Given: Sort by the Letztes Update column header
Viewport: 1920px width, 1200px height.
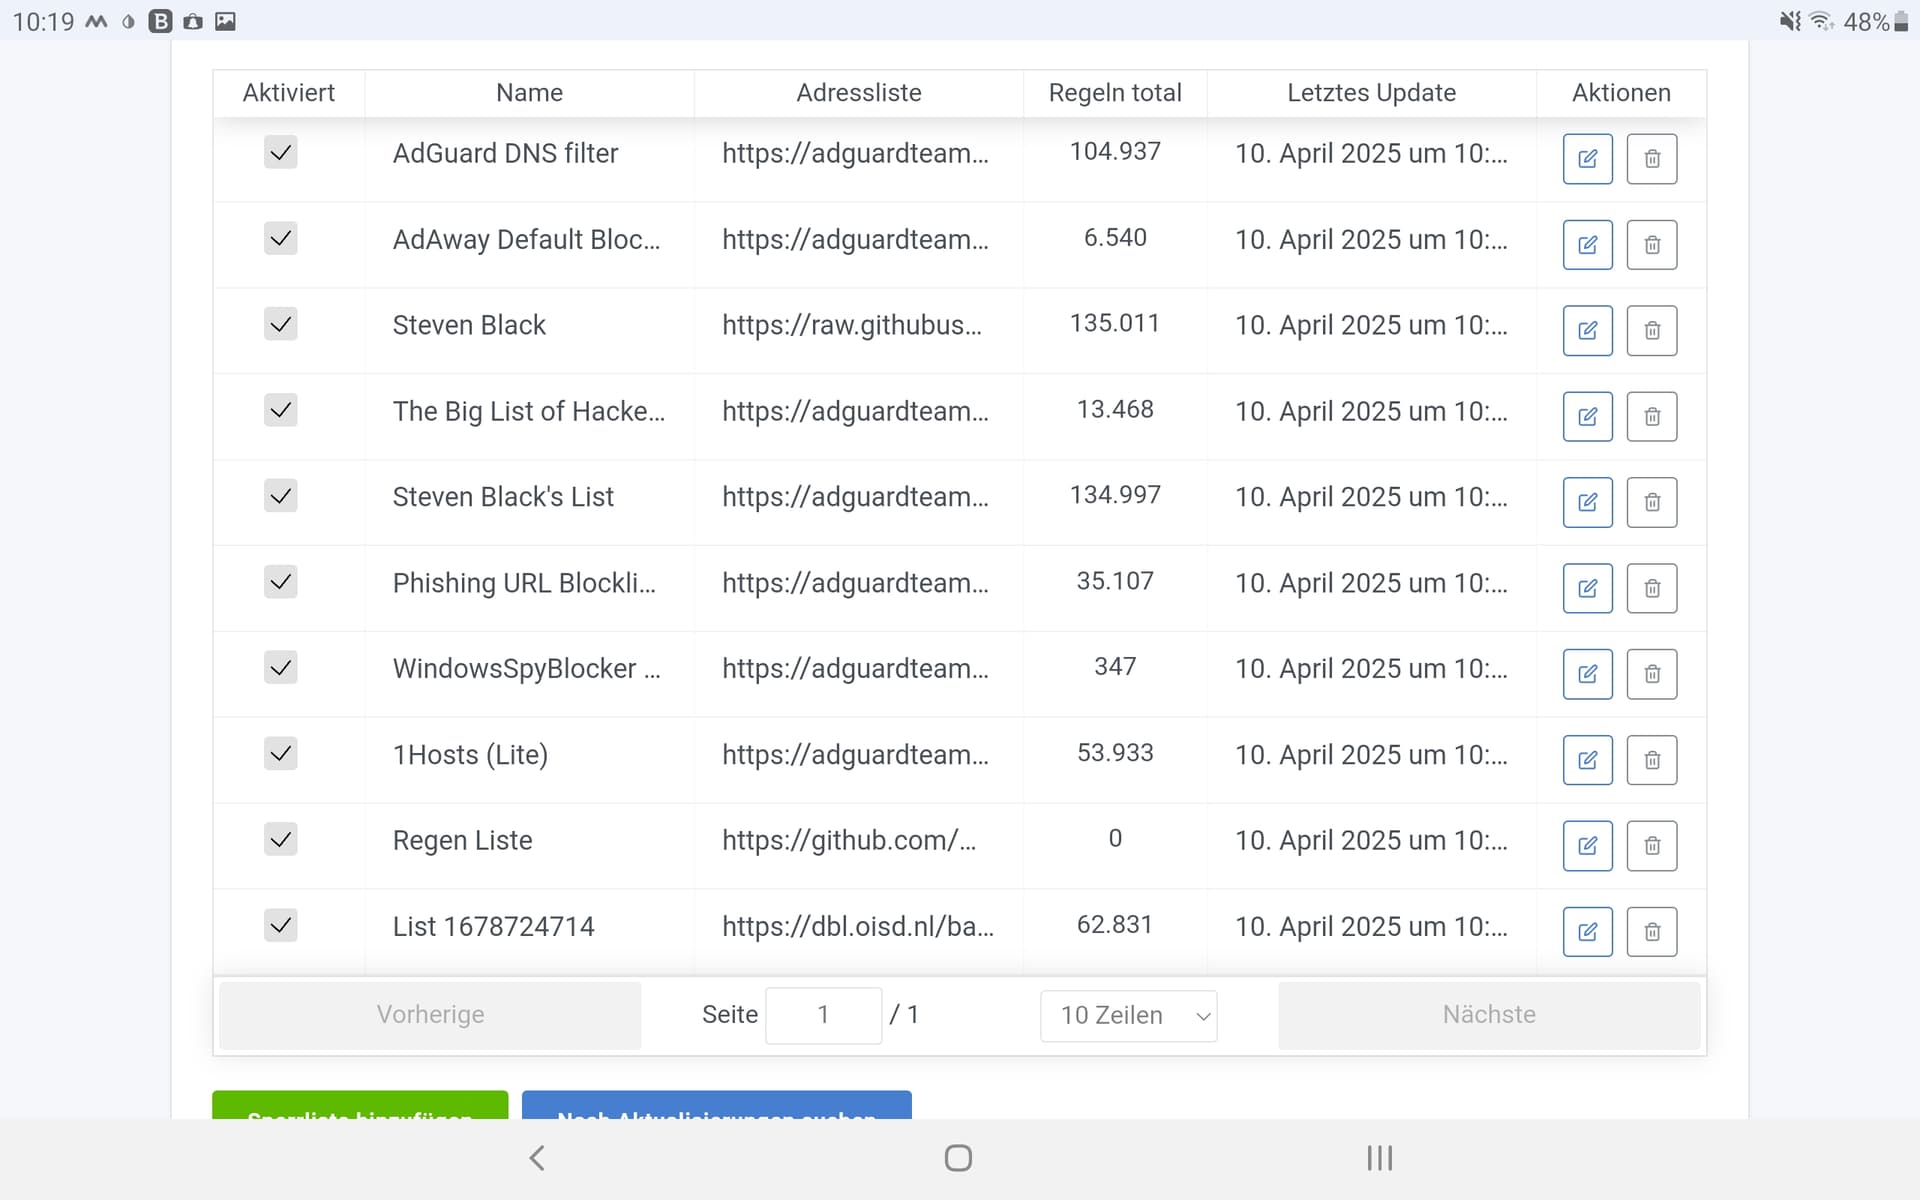Looking at the screenshot, I should coord(1370,93).
